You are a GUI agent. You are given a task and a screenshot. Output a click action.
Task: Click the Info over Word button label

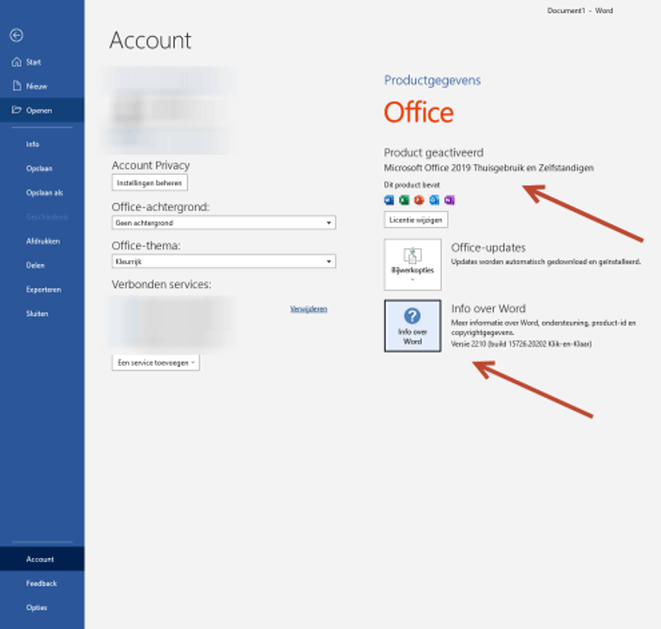(412, 336)
